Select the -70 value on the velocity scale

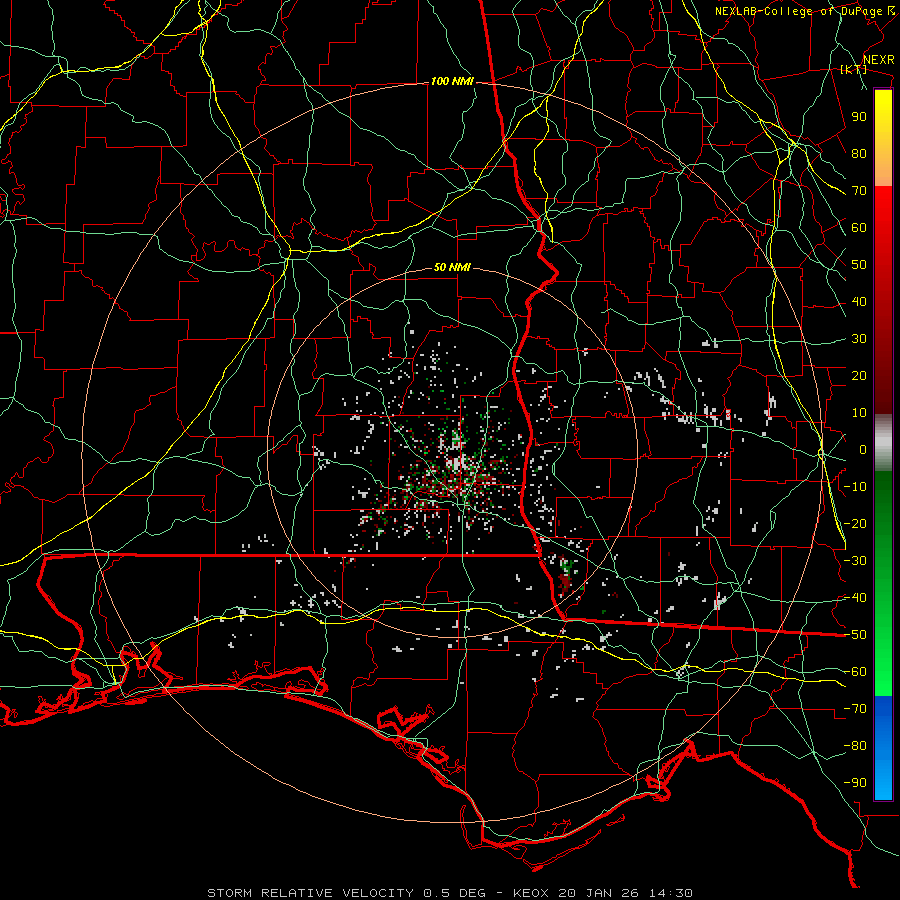855,709
